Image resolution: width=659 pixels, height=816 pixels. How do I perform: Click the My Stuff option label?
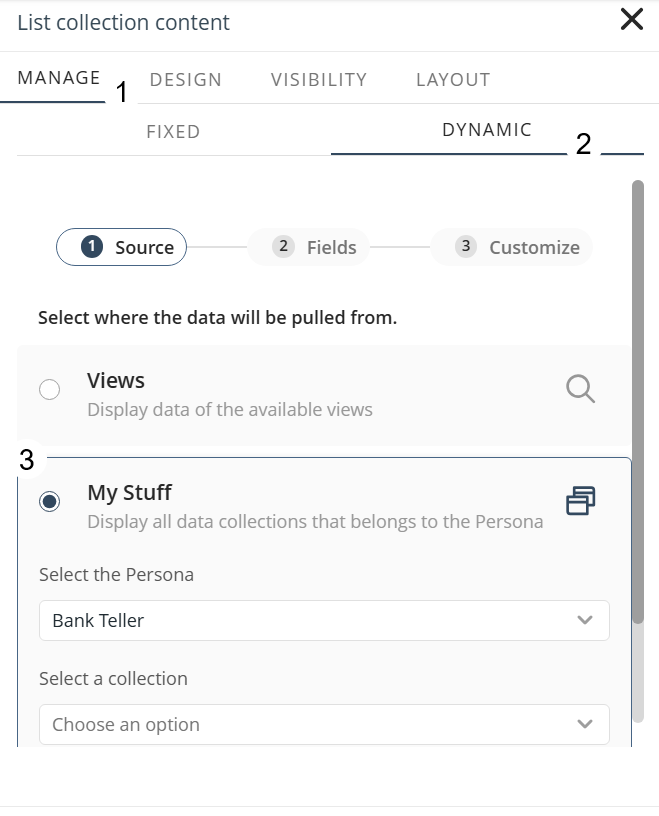128,492
